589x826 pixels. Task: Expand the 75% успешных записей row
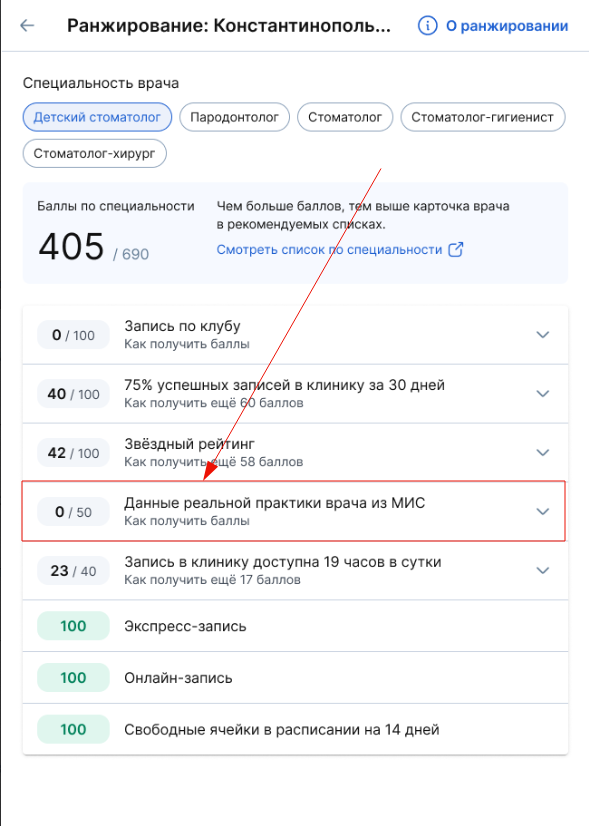coord(542,393)
